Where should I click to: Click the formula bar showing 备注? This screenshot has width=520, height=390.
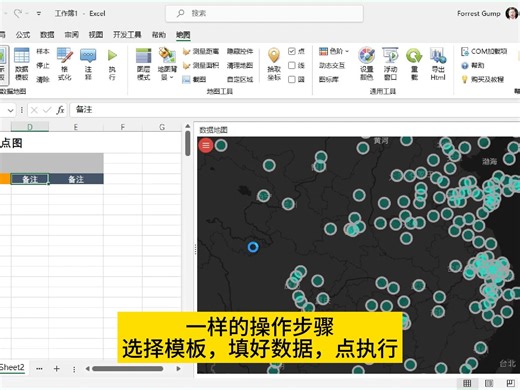coord(295,110)
